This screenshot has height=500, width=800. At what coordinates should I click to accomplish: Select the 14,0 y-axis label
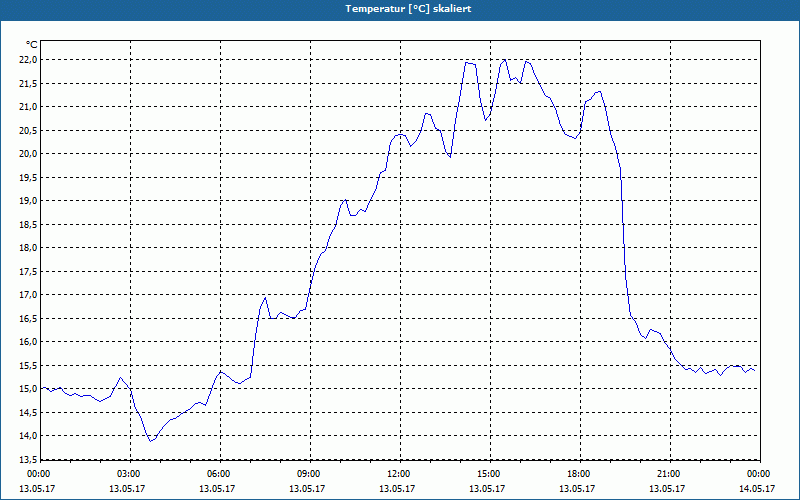pos(29,435)
